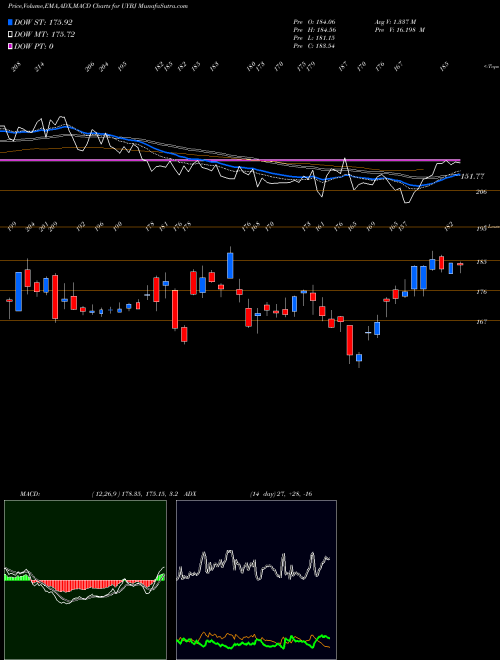
Task: Open the MACD histogram chart panel
Action: click(85, 580)
